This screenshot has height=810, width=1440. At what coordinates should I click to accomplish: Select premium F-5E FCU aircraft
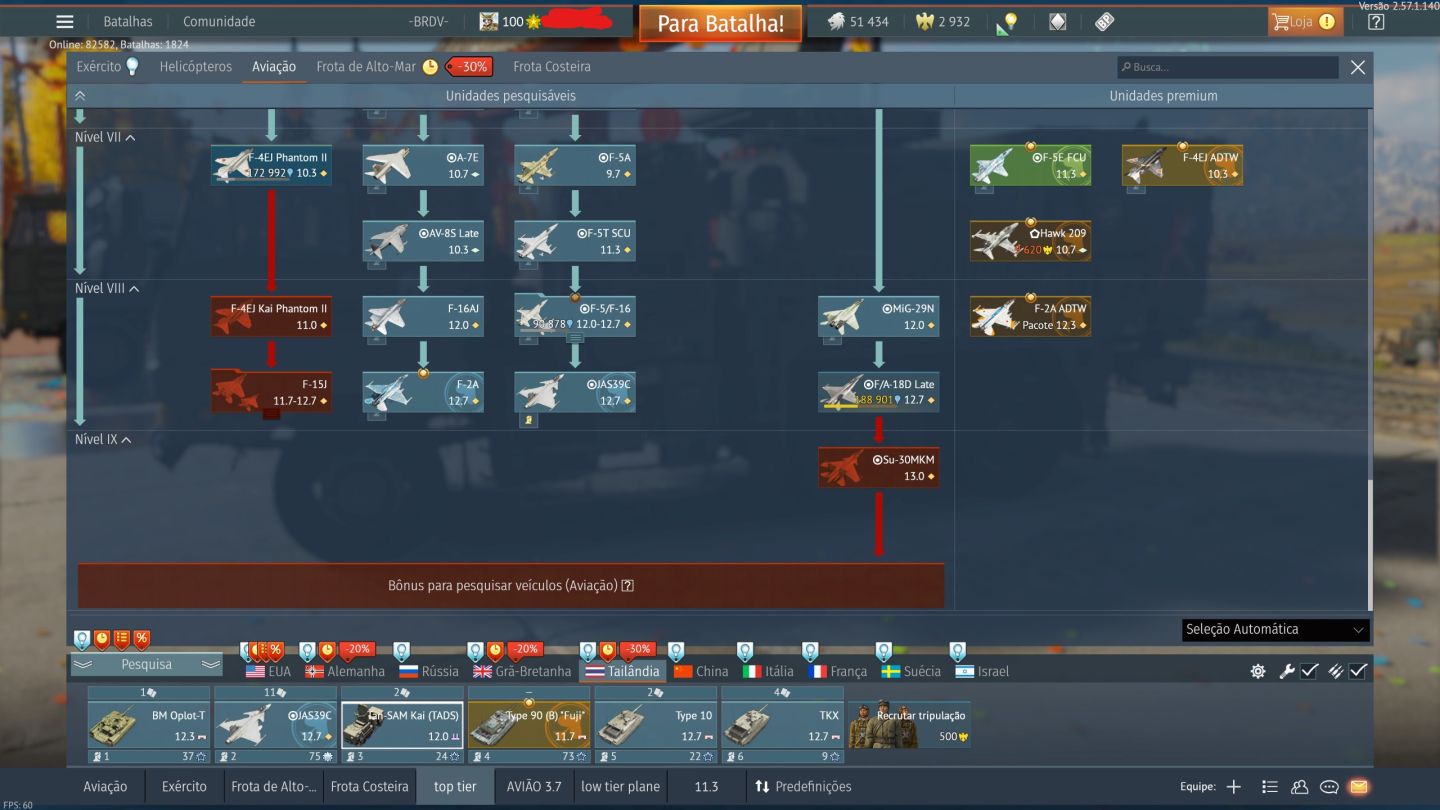tap(1031, 165)
